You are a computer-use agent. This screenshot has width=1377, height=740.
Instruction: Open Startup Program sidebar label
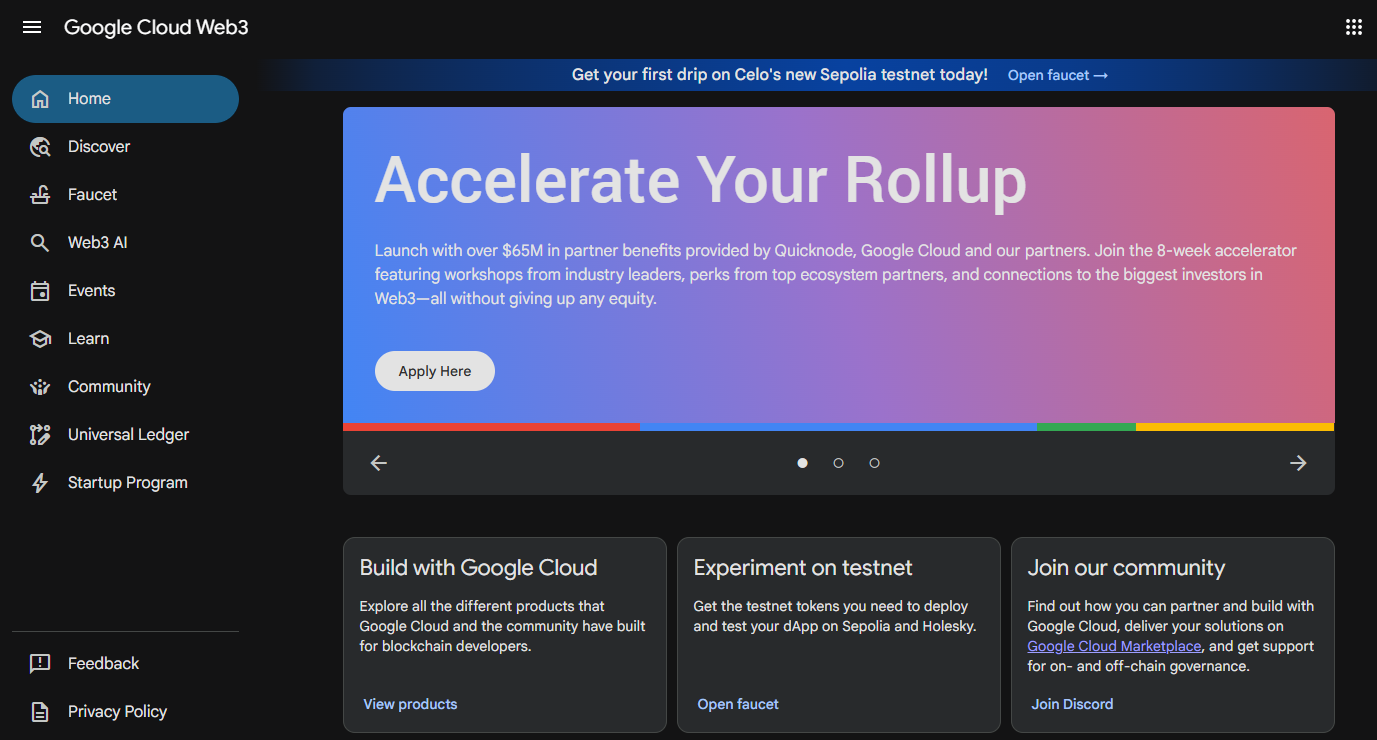click(x=127, y=483)
